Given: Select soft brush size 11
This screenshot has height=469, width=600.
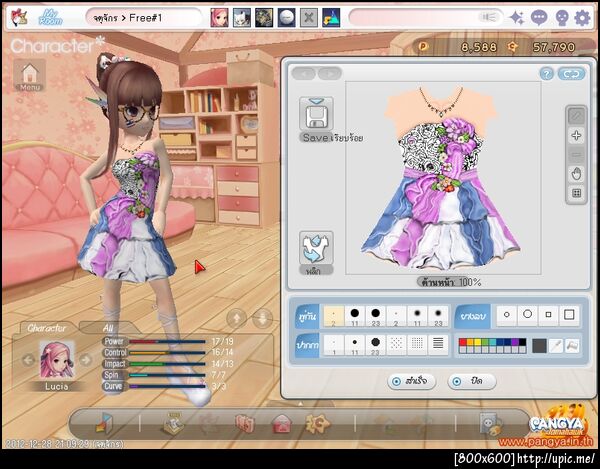Looking at the screenshot, I should point(417,316).
